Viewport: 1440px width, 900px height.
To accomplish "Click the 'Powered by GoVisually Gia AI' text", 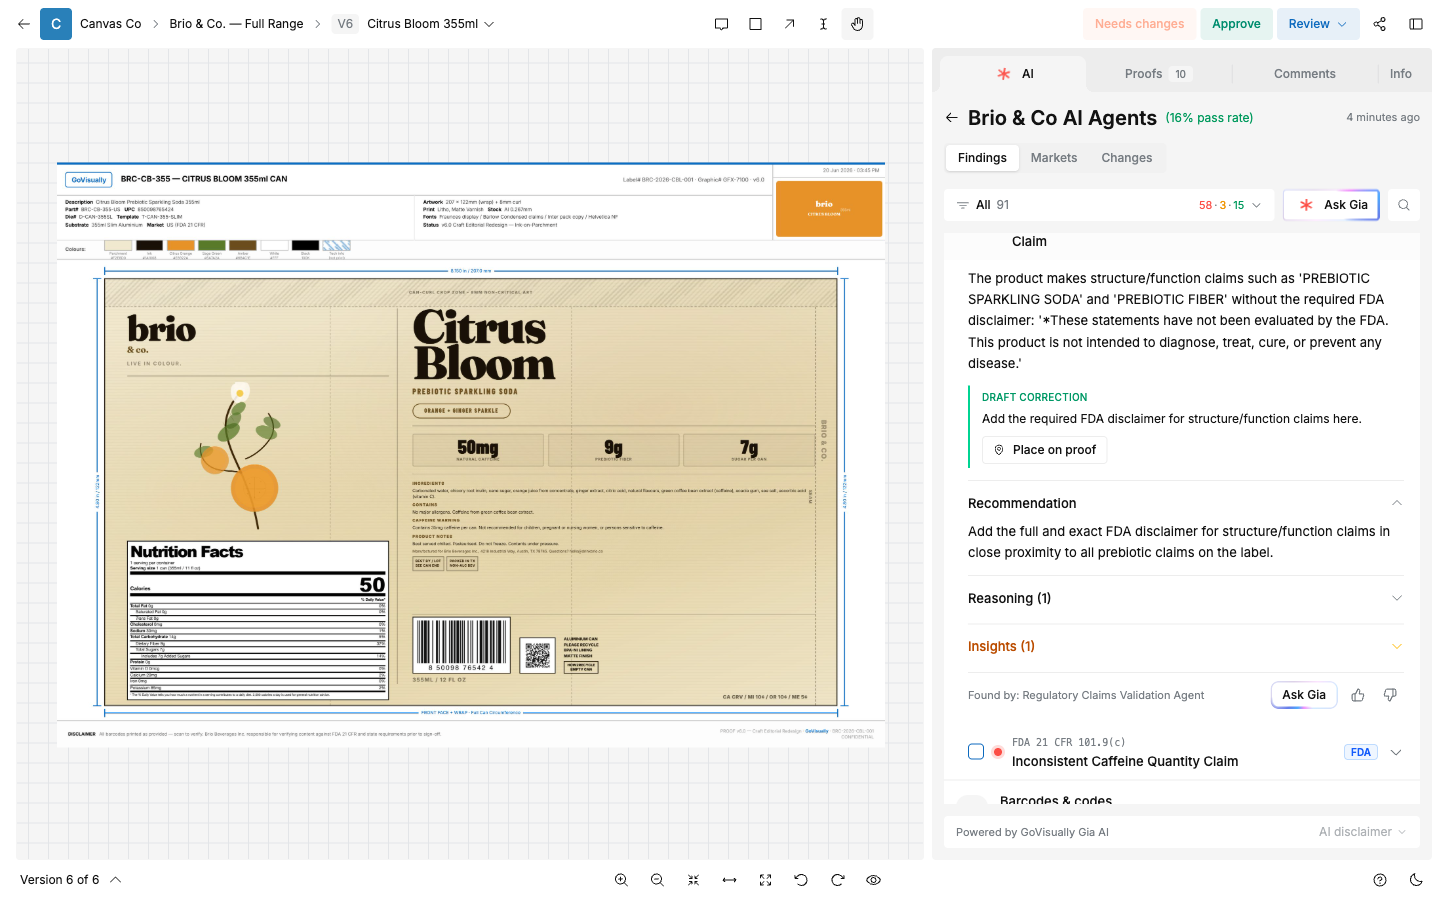I will pos(1032,832).
